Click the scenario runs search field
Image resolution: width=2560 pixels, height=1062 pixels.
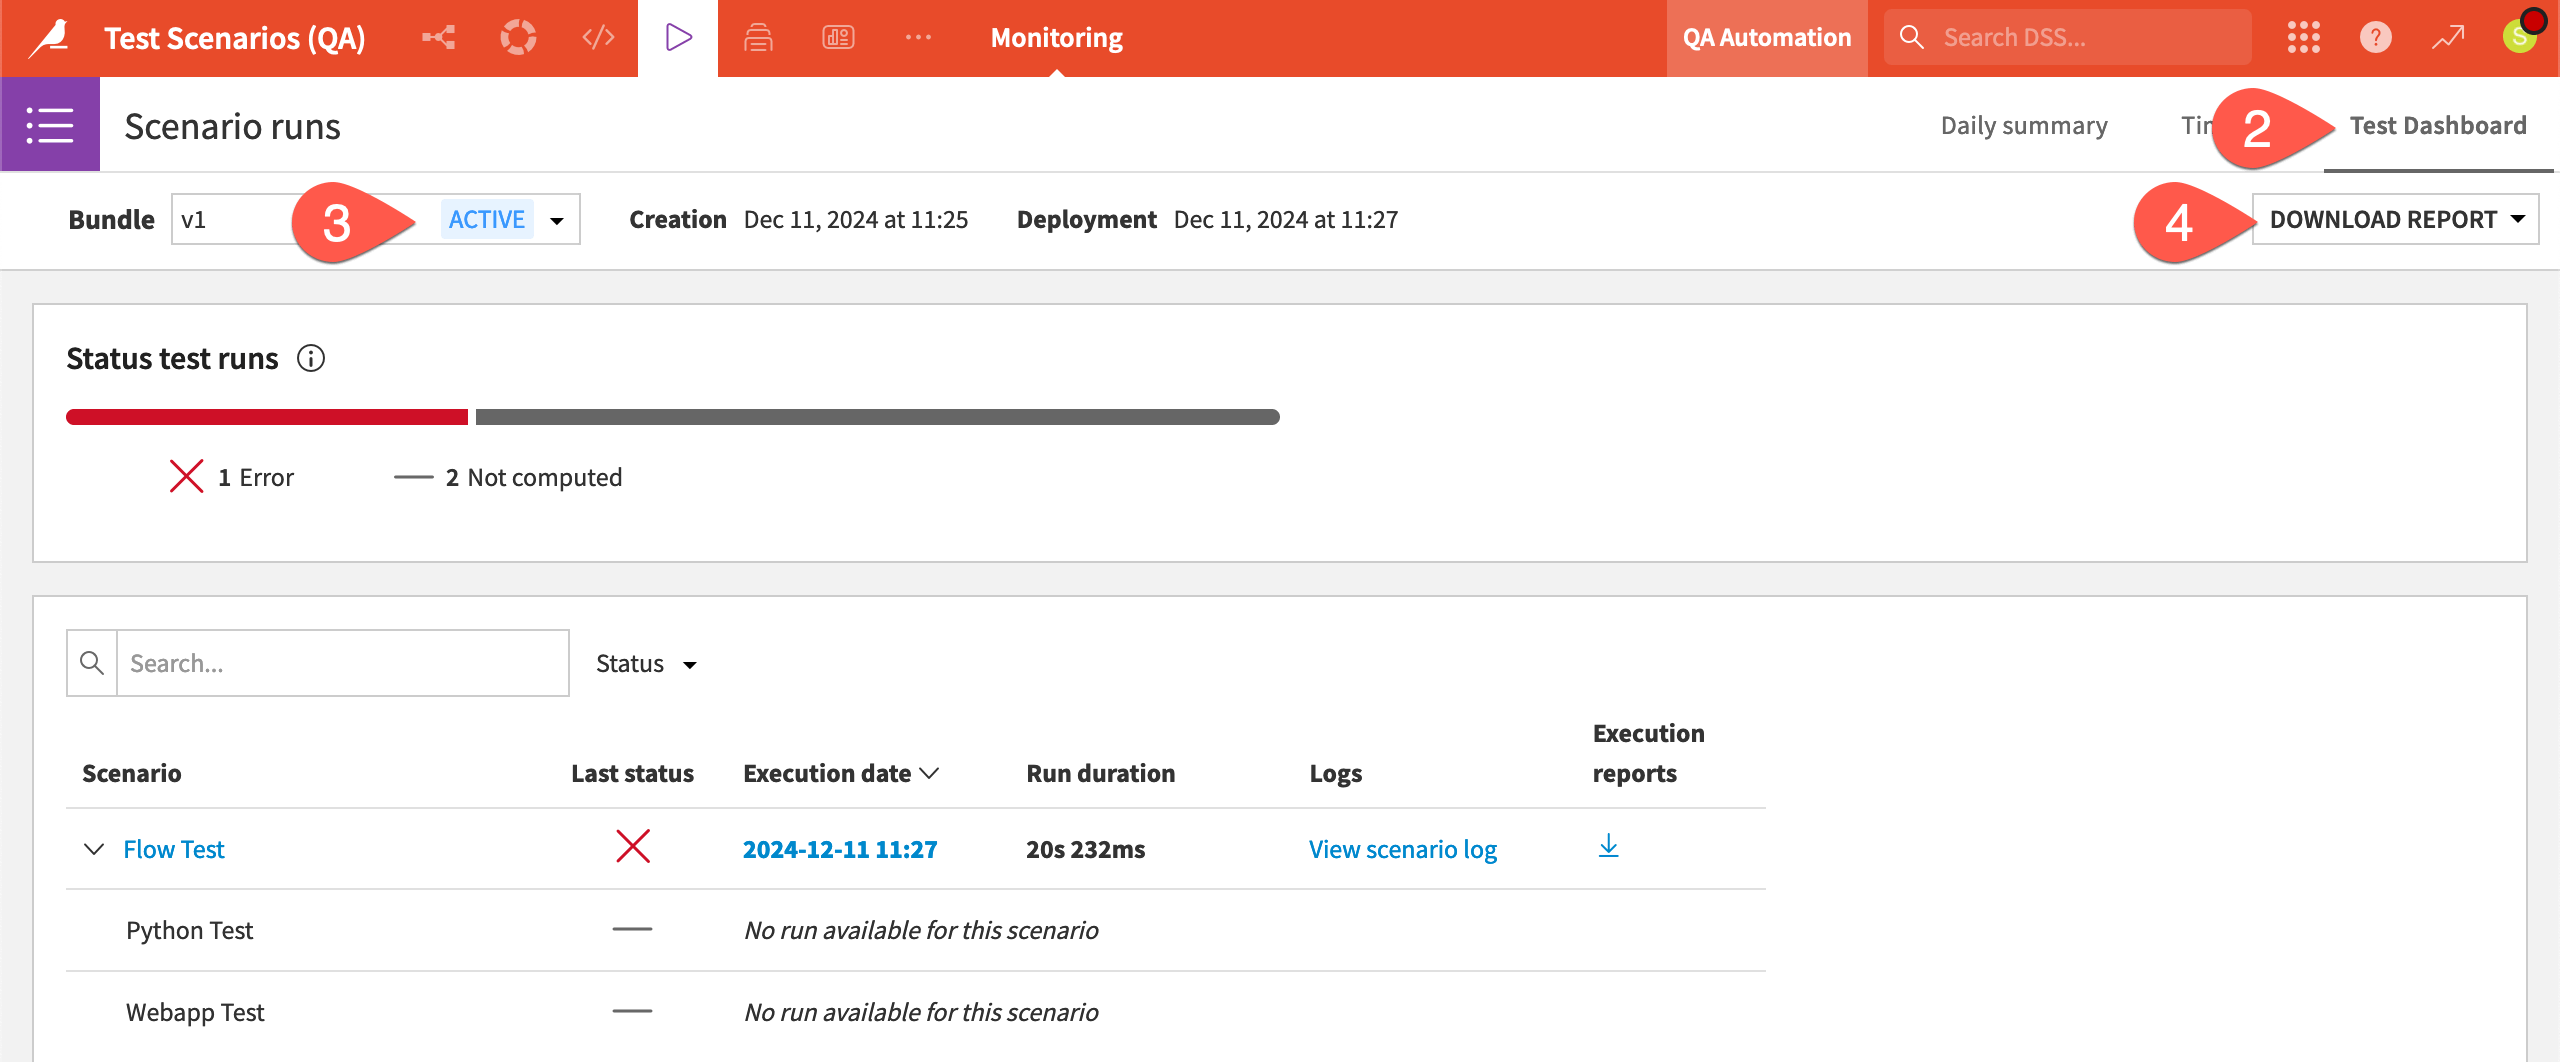(340, 662)
